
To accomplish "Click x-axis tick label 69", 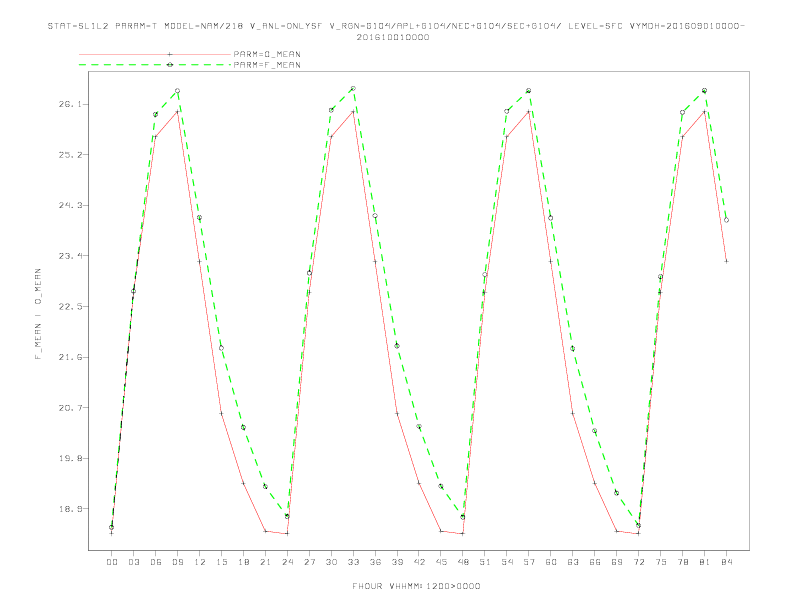I will pos(617,562).
